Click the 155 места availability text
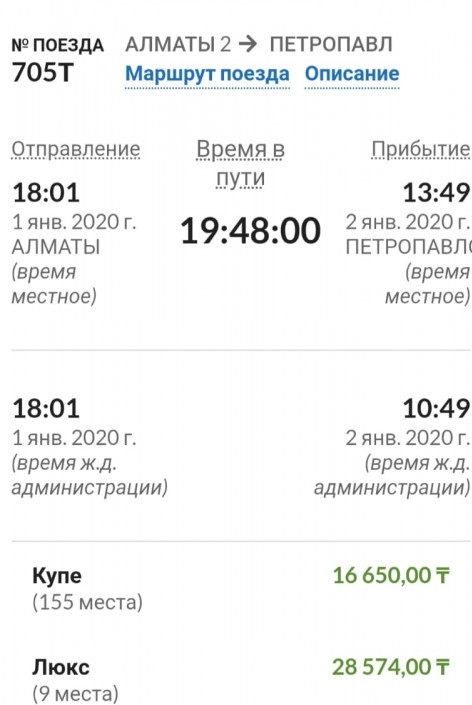 click(x=87, y=602)
